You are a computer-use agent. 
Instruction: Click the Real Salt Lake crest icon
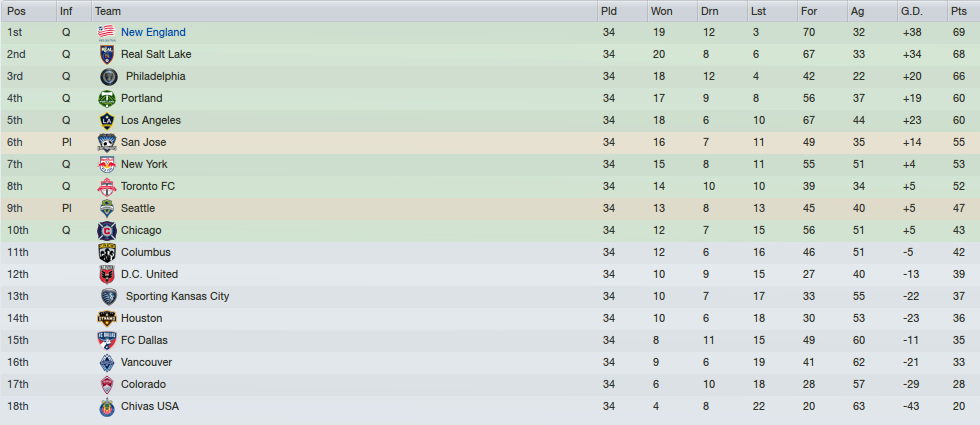106,54
